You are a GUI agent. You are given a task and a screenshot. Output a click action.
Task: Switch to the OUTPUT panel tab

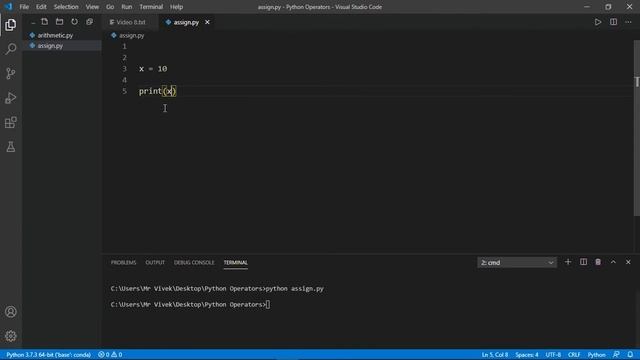click(x=155, y=262)
